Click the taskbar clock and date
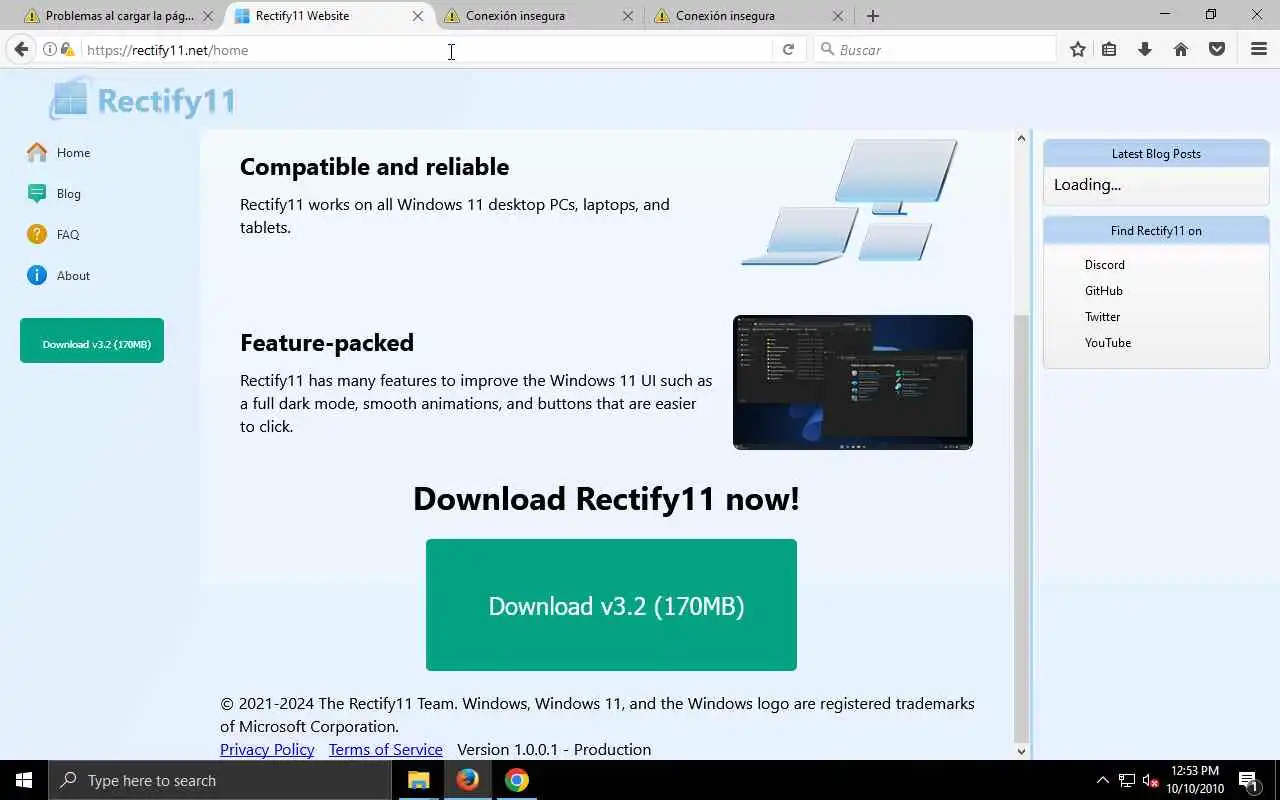 [1194, 780]
